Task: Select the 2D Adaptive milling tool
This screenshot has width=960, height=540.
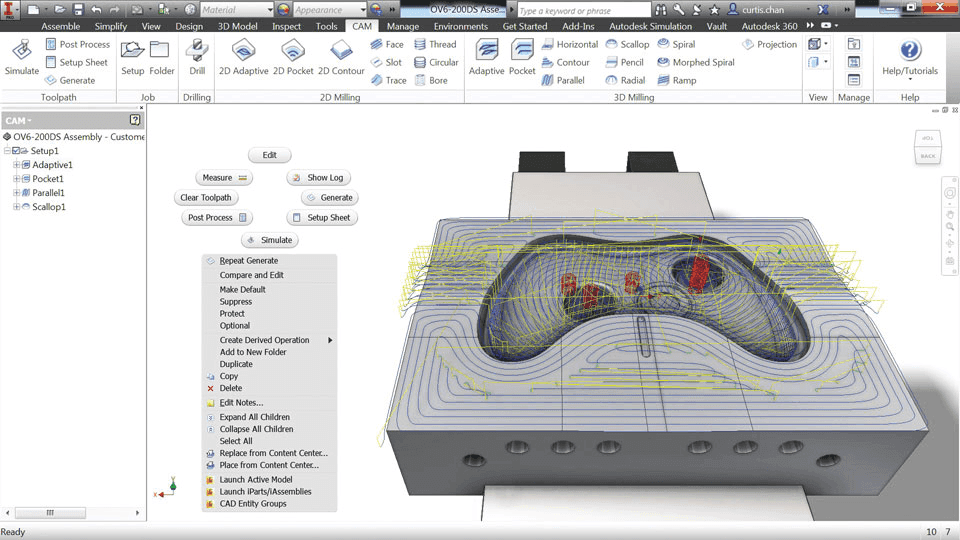Action: click(244, 57)
